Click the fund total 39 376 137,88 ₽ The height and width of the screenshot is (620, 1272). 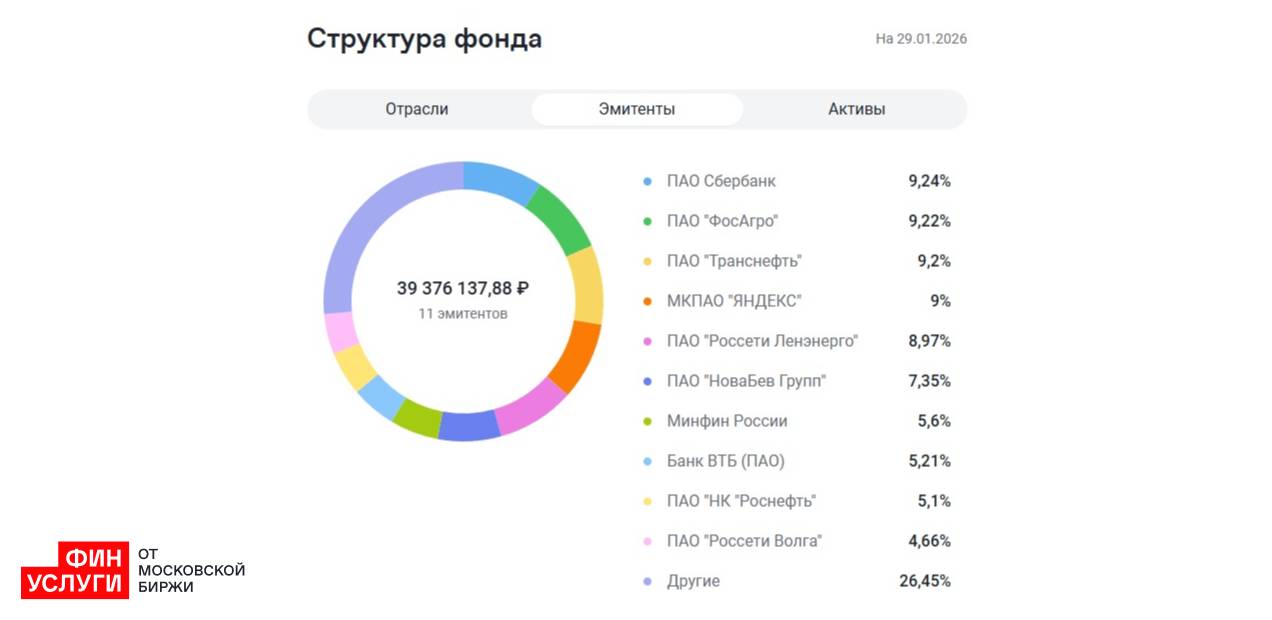(x=462, y=289)
